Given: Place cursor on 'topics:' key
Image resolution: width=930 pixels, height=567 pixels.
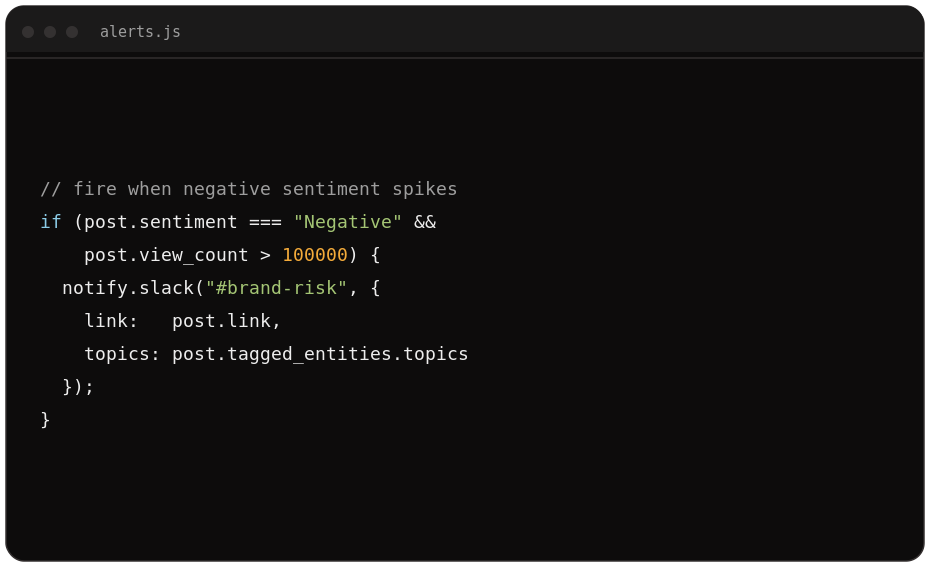Looking at the screenshot, I should click(x=122, y=354).
